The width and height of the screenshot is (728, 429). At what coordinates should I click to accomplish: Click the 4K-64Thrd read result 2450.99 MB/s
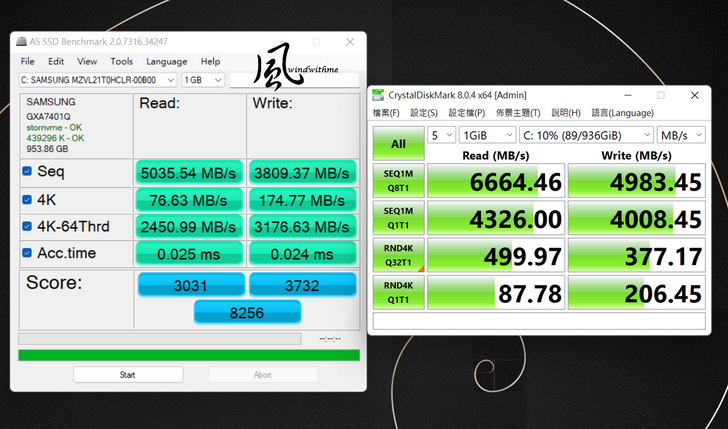point(188,227)
